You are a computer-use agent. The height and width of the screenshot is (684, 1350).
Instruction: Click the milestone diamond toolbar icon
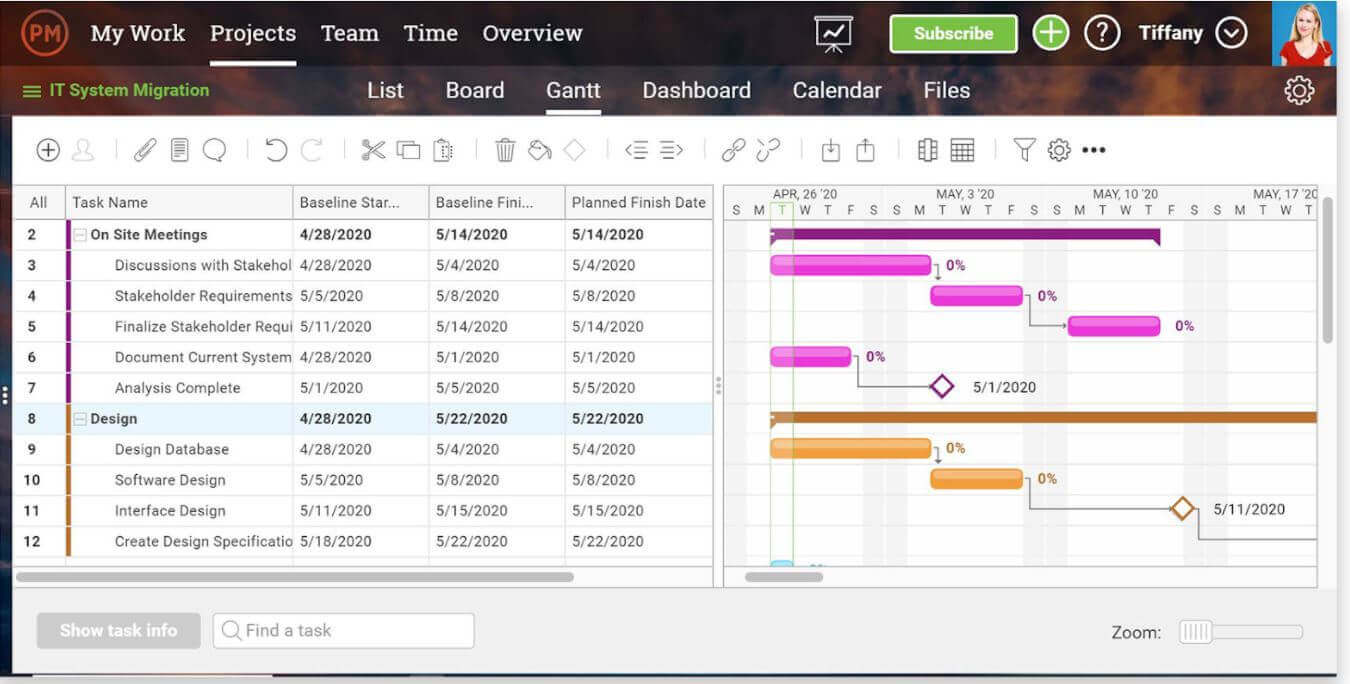pos(574,150)
